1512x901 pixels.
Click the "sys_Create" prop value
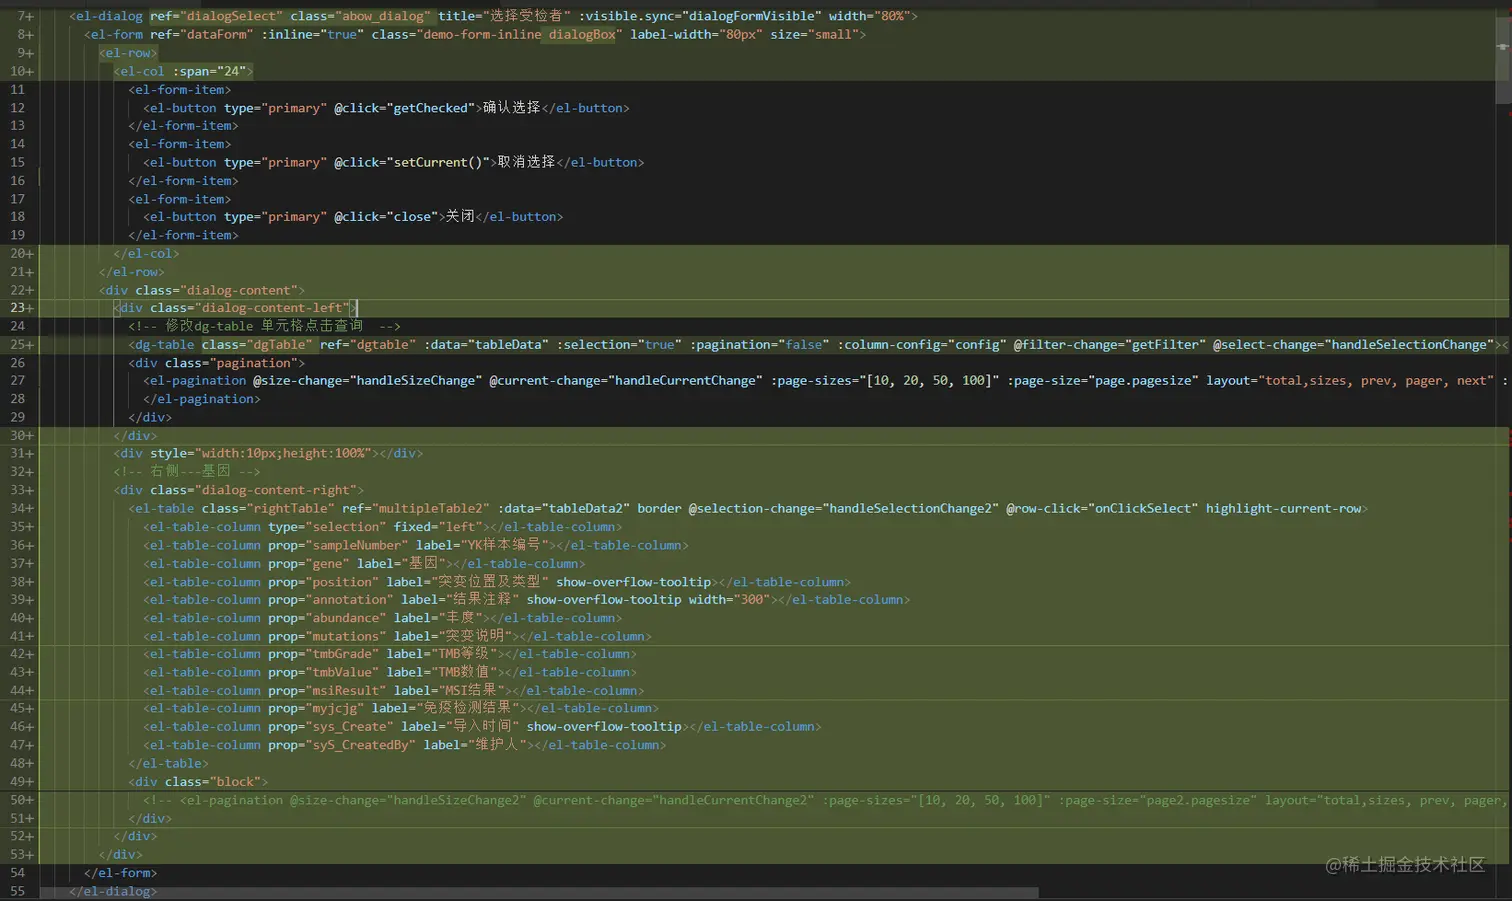pos(350,726)
